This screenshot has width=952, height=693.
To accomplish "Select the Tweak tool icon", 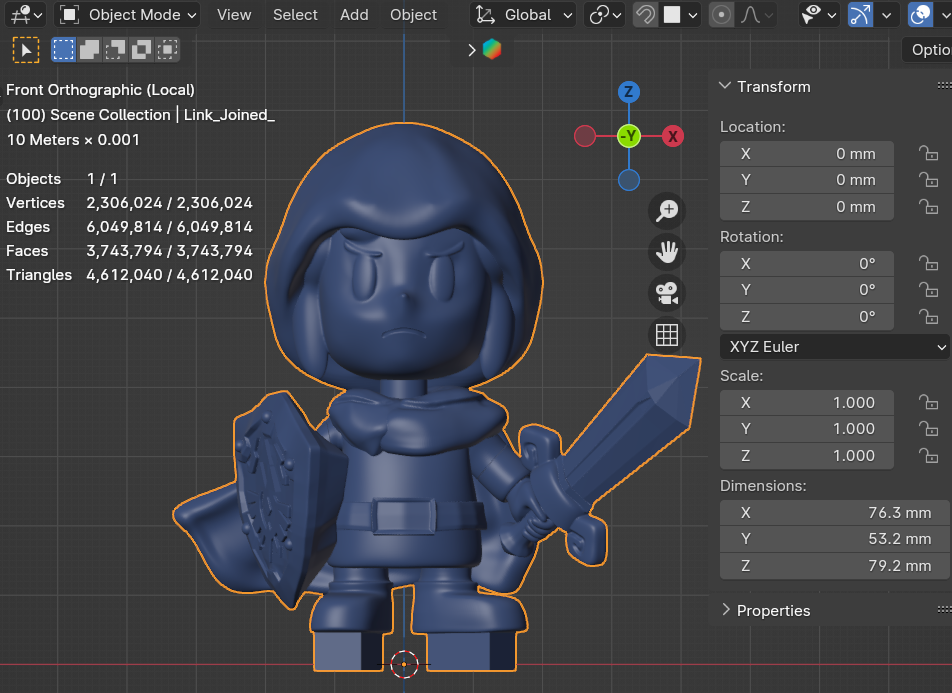I will click(26, 50).
